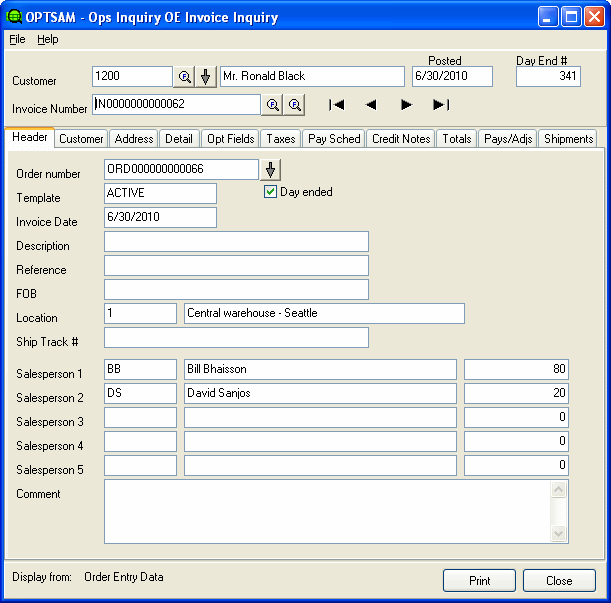Select the Shipments tab
The width and height of the screenshot is (611, 603).
568,139
